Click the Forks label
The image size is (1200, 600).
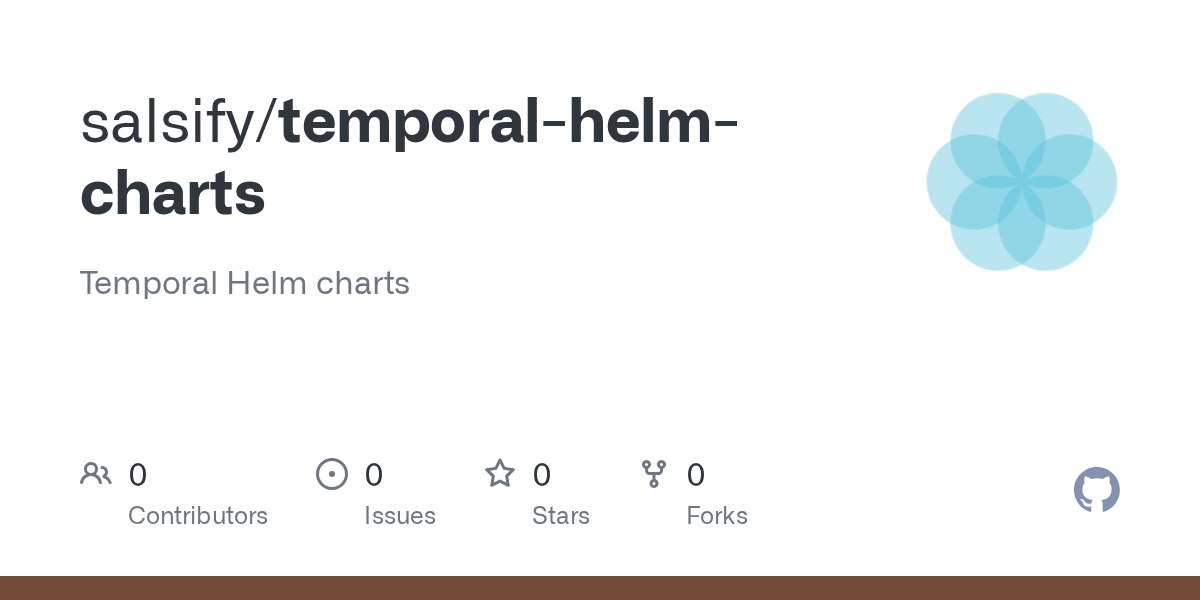(717, 516)
